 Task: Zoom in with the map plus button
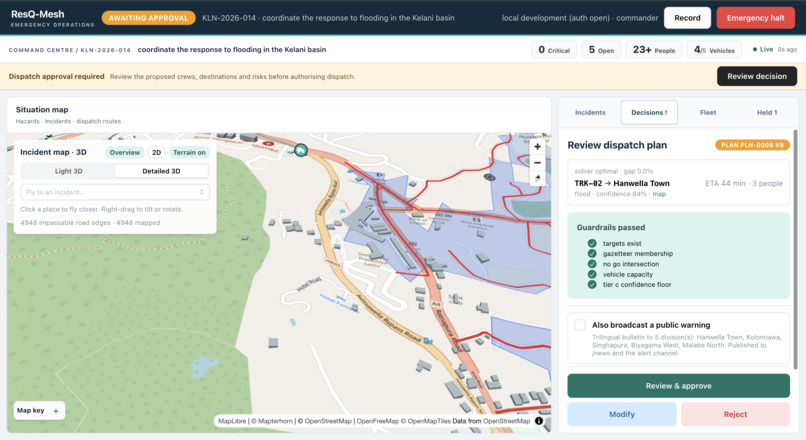(537, 147)
